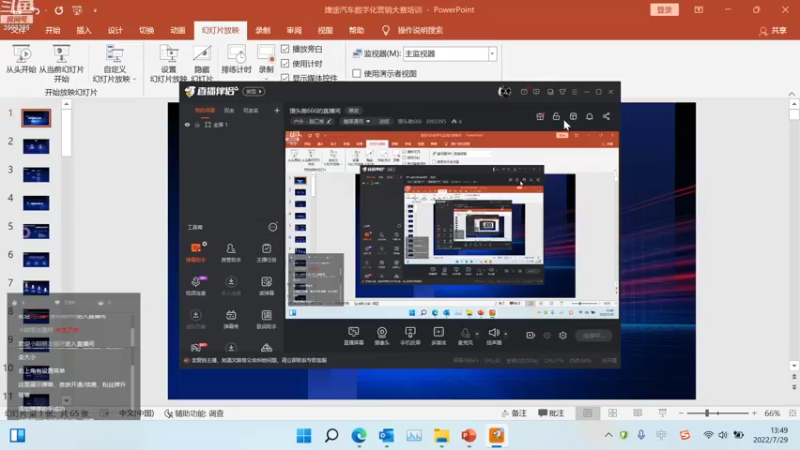This screenshot has height=450, width=800.
Task: Select slide 4 thumbnail
Action: (x=36, y=203)
